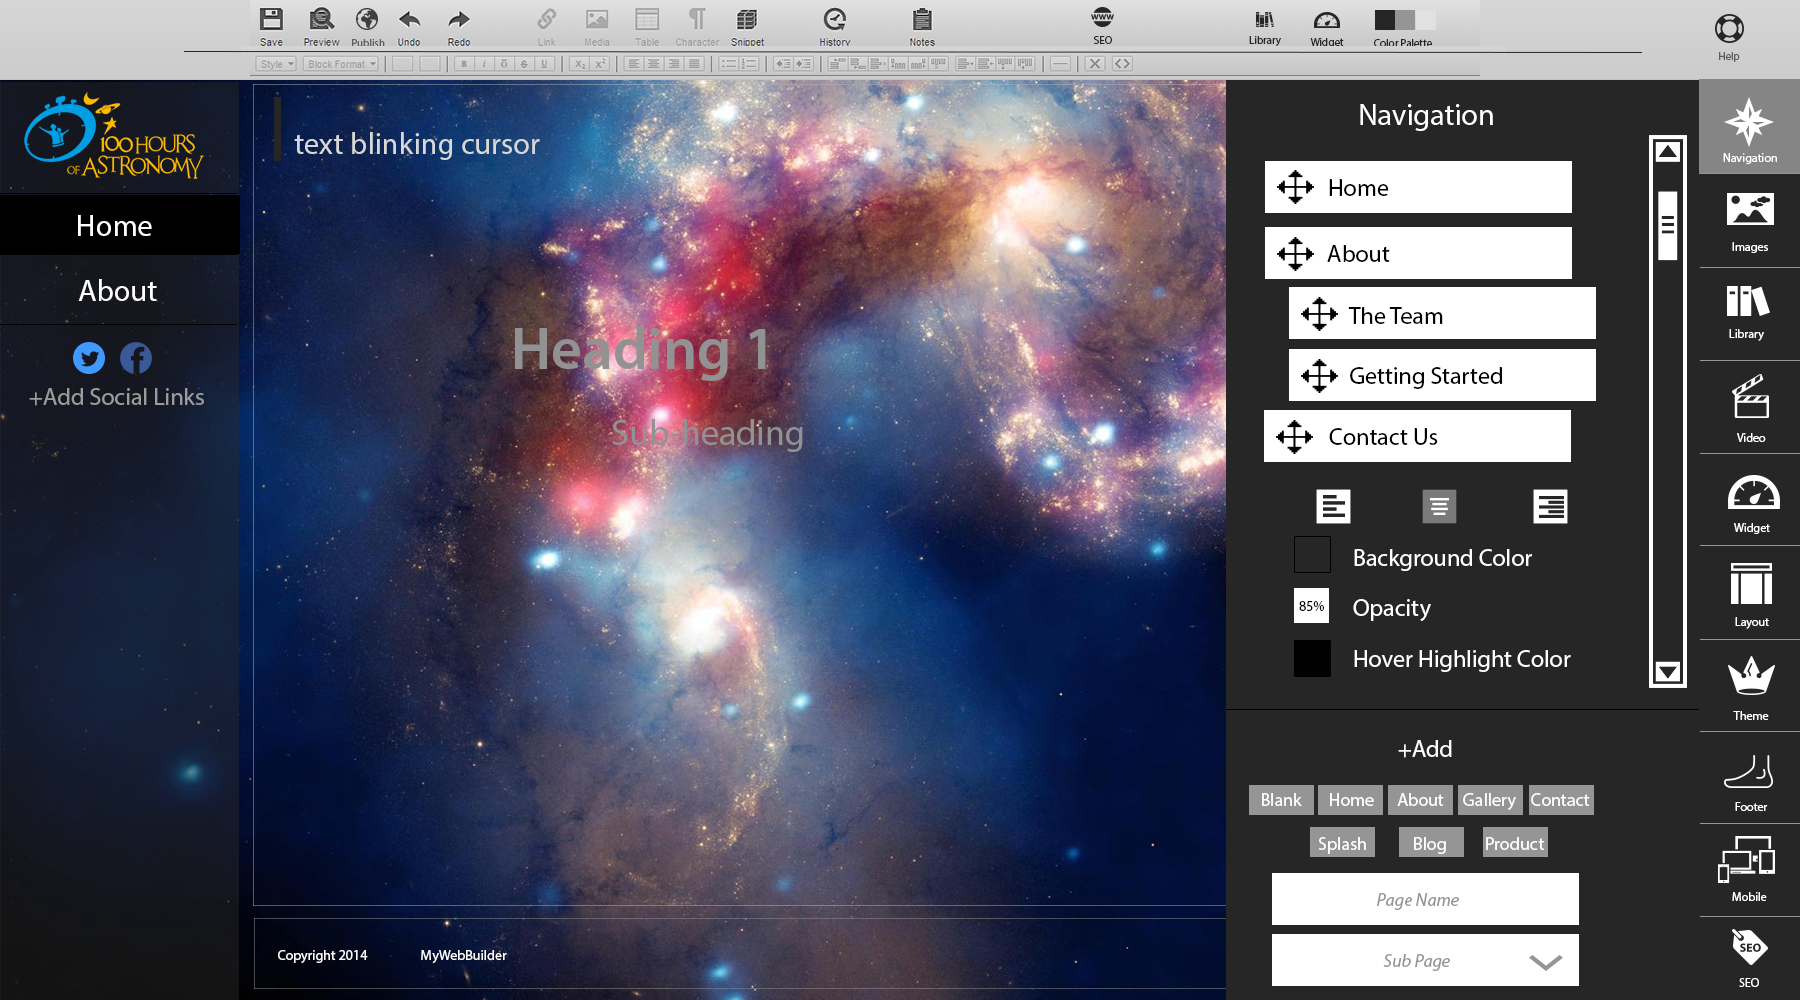
Task: Click the Twitter social icon
Action: 89,357
